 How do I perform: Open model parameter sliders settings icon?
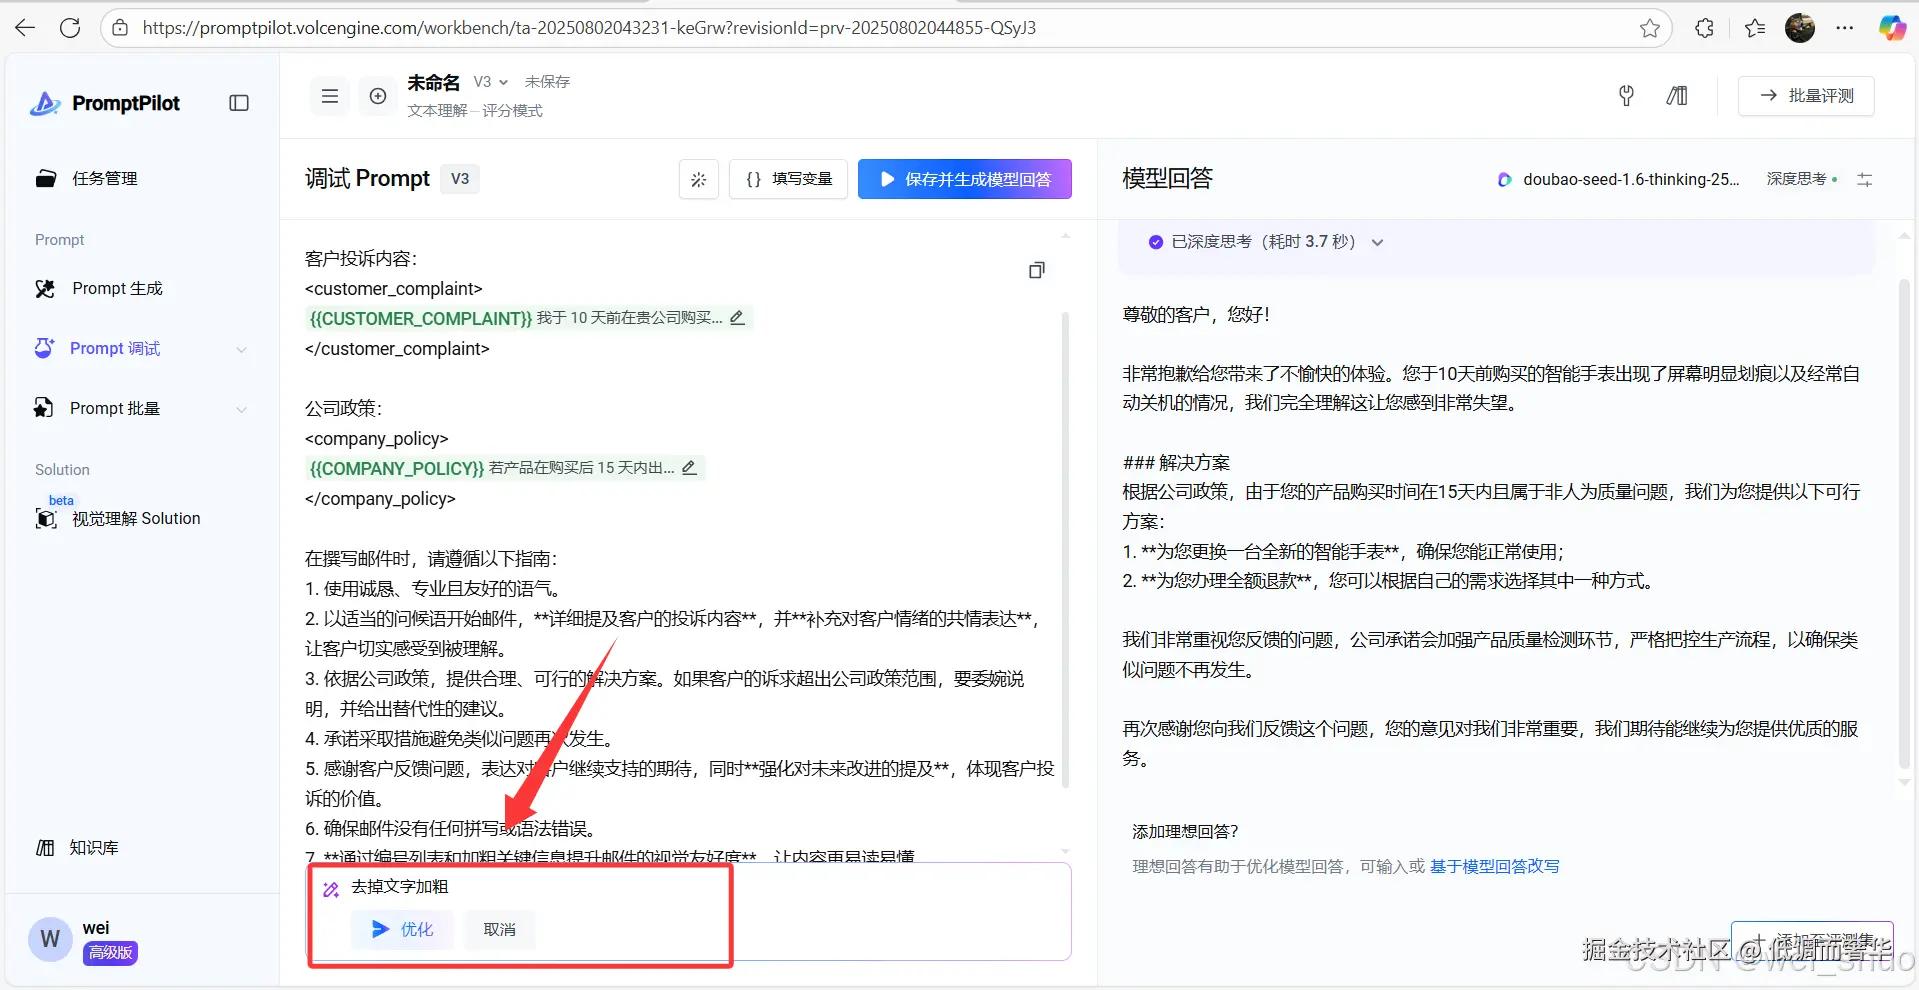(x=1864, y=179)
